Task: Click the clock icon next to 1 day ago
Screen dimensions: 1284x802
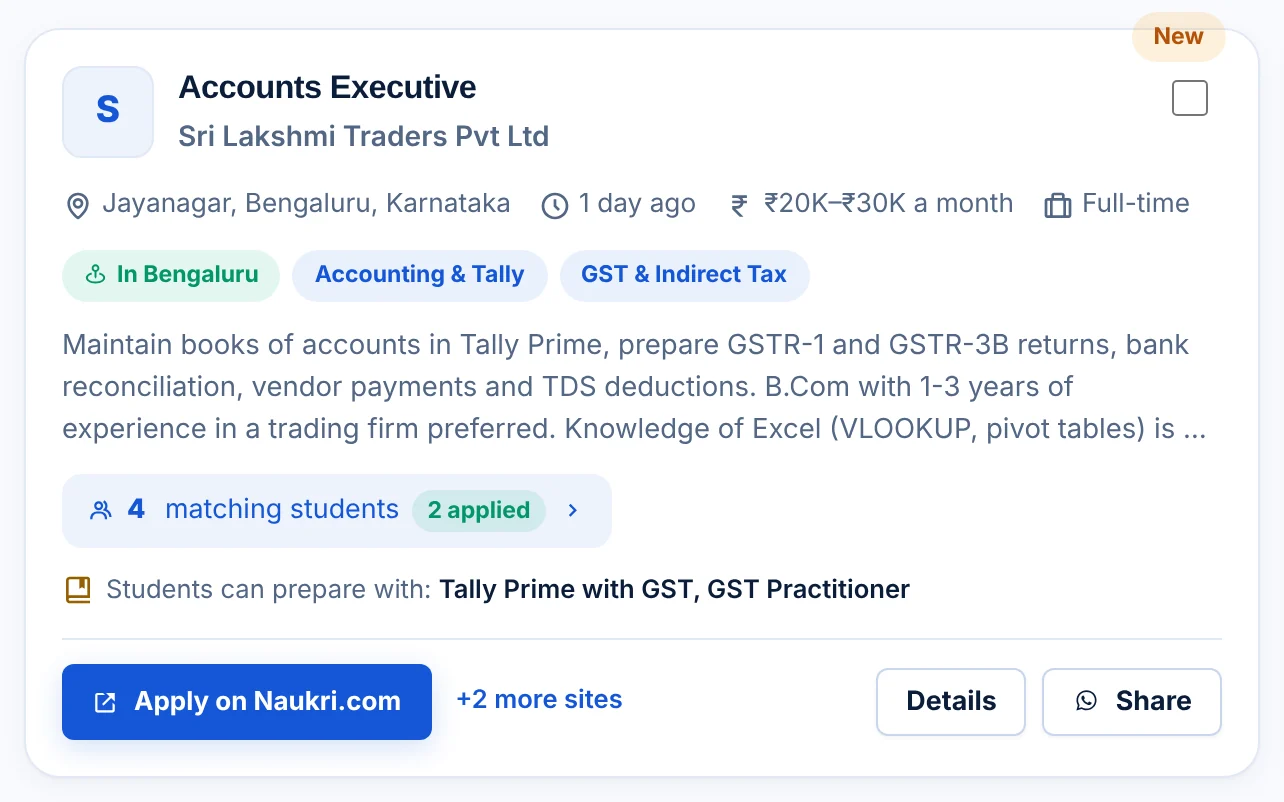Action: [555, 206]
